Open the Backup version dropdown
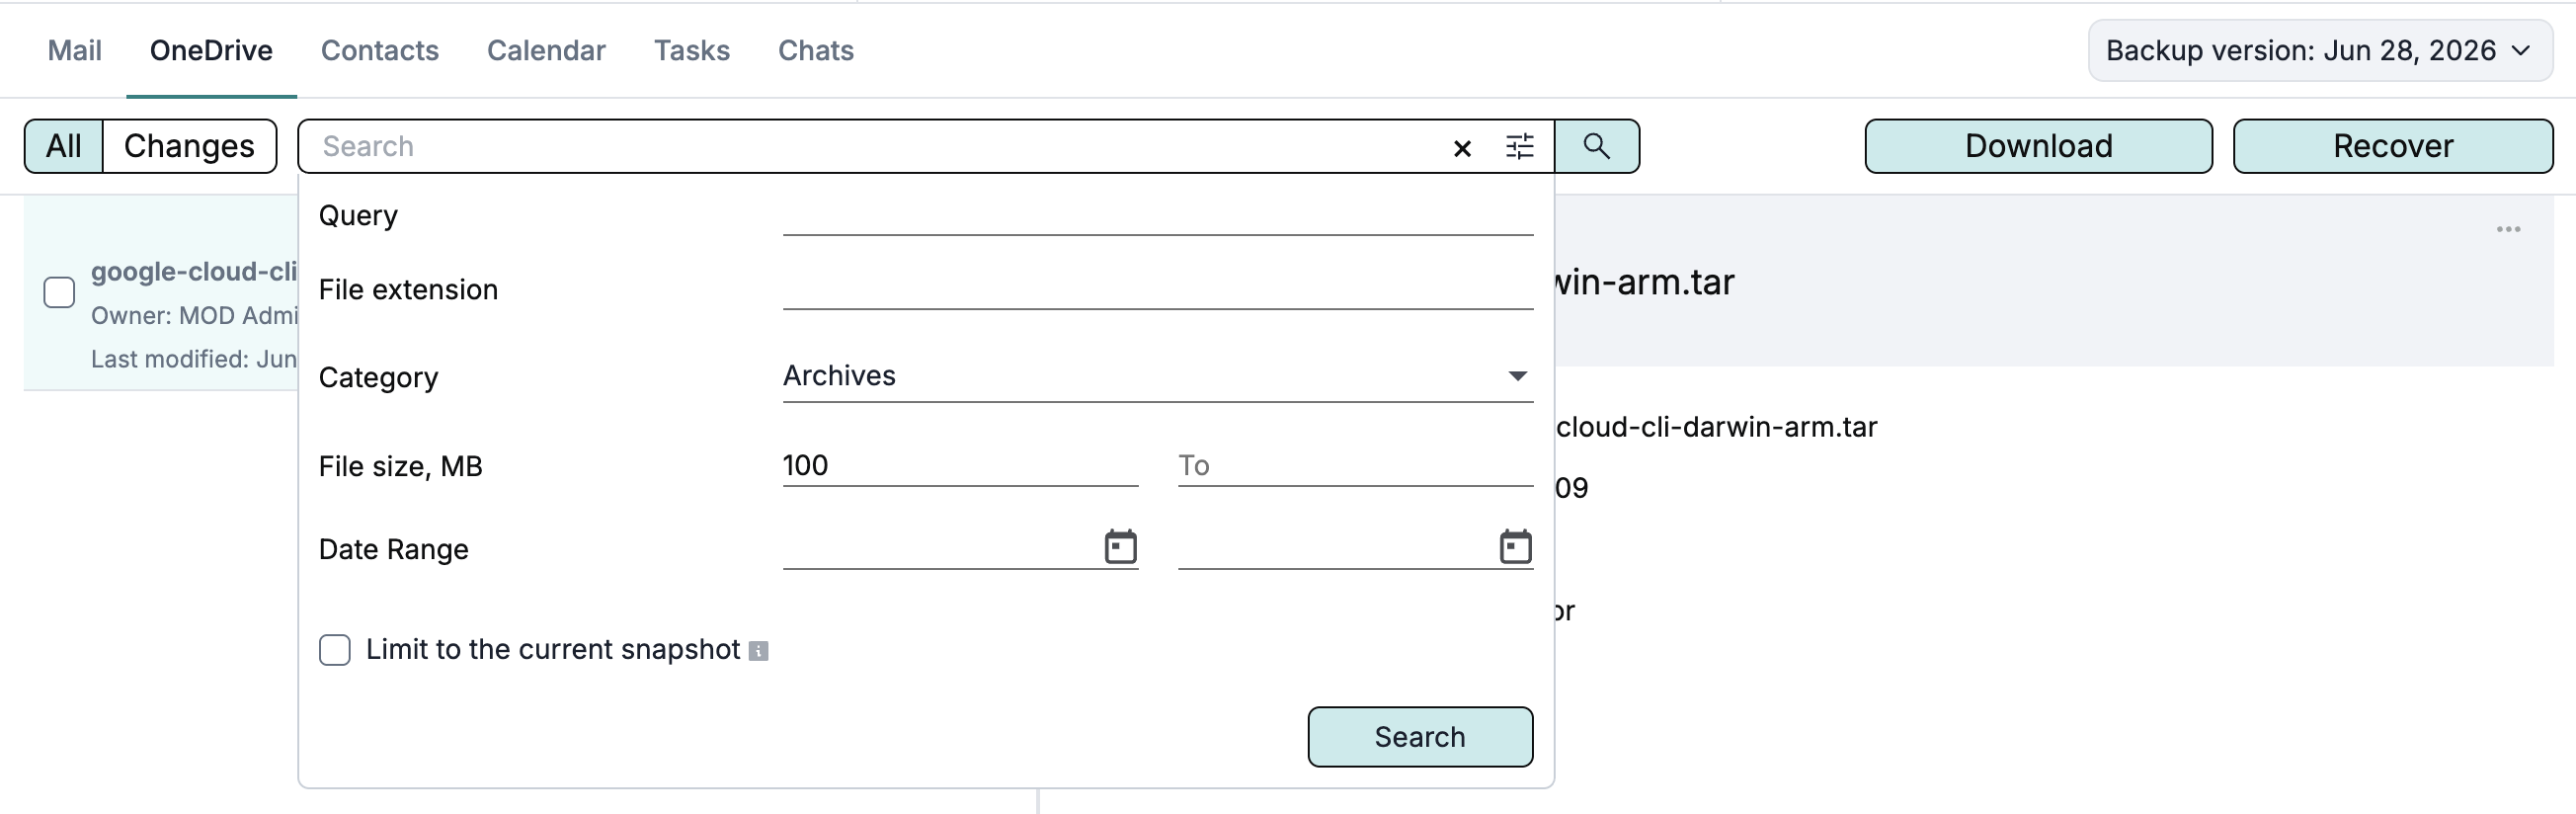 click(2319, 51)
